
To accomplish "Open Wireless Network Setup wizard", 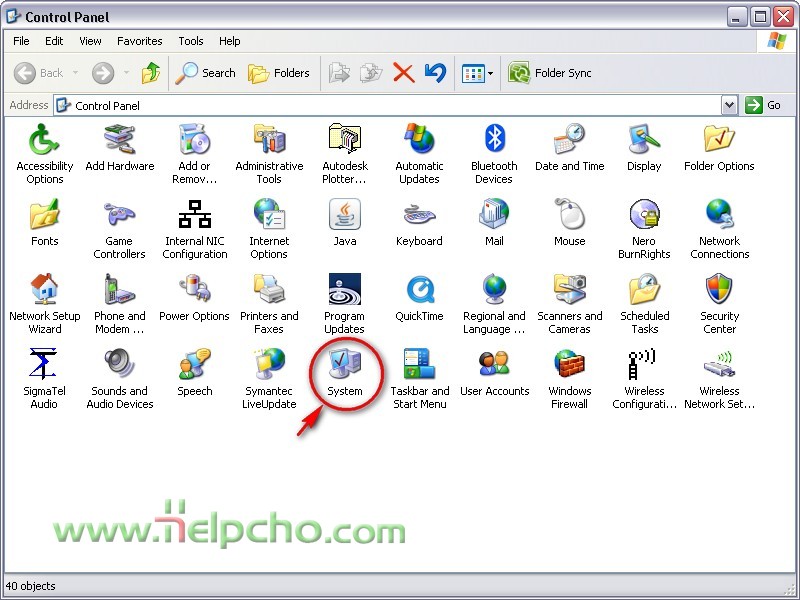I will 719,379.
